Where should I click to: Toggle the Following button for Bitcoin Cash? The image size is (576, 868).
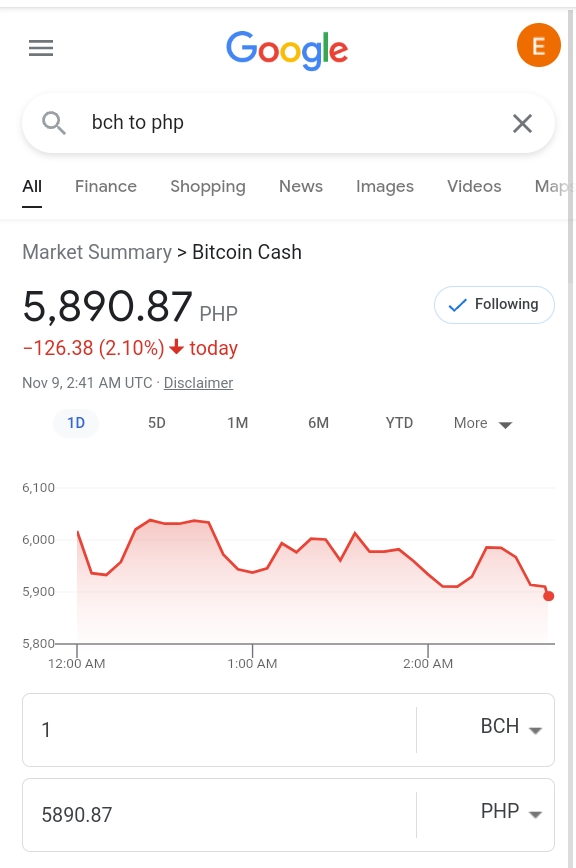pos(494,304)
